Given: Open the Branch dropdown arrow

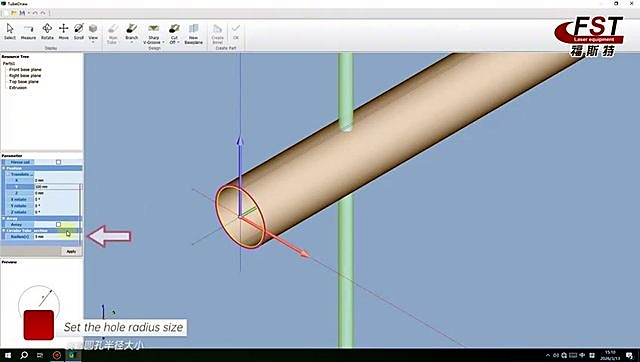Looking at the screenshot, I should [x=131, y=42].
